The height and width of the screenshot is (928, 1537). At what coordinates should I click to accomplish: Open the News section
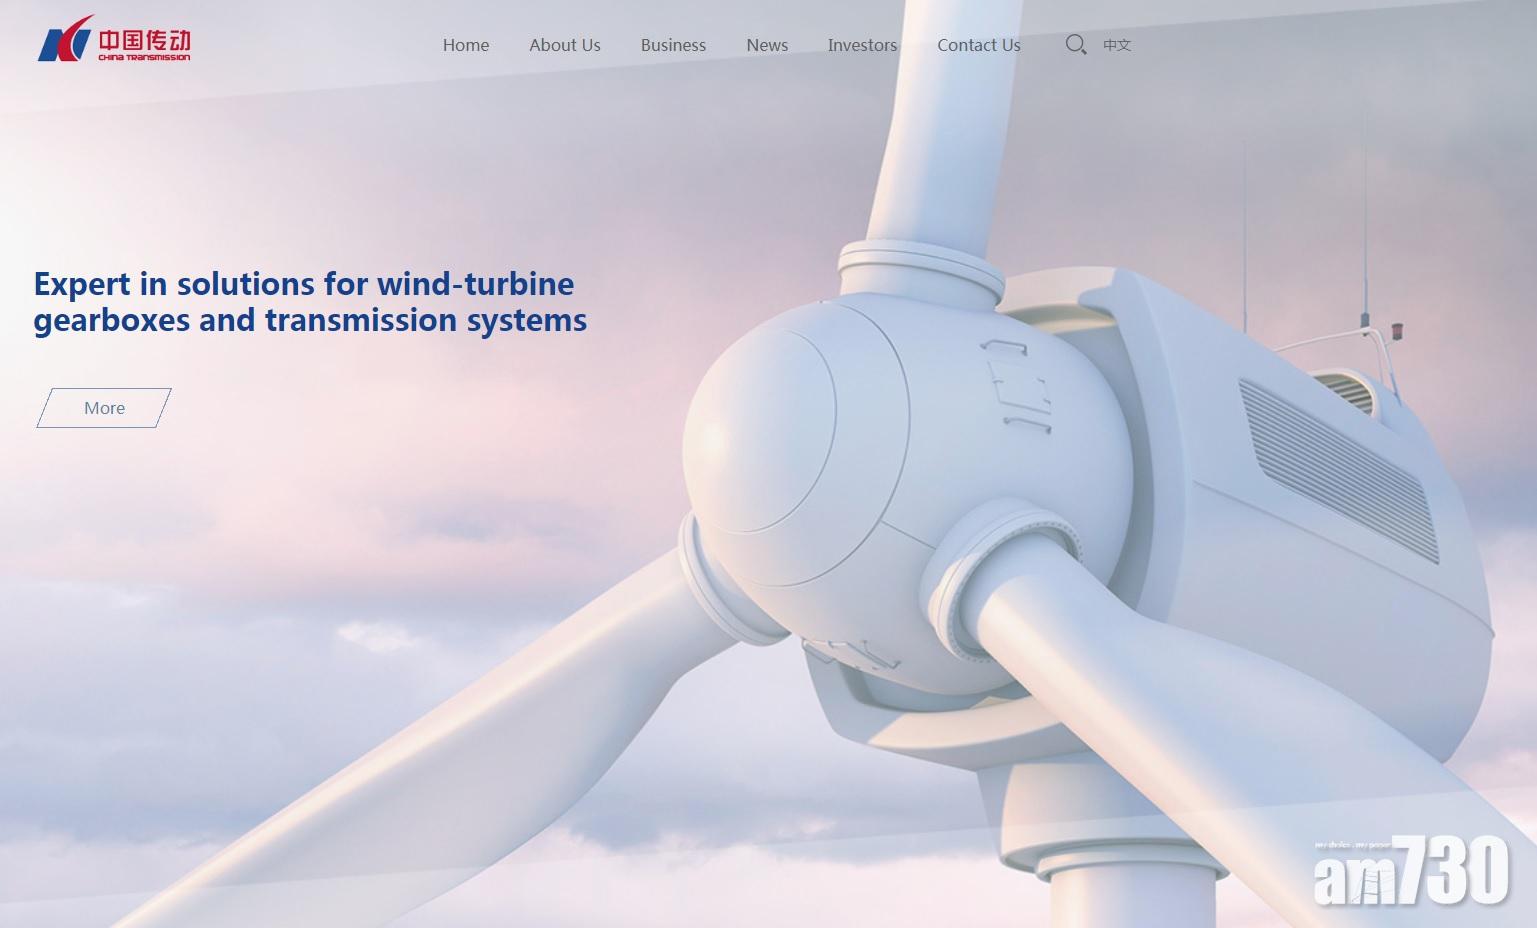(x=767, y=45)
